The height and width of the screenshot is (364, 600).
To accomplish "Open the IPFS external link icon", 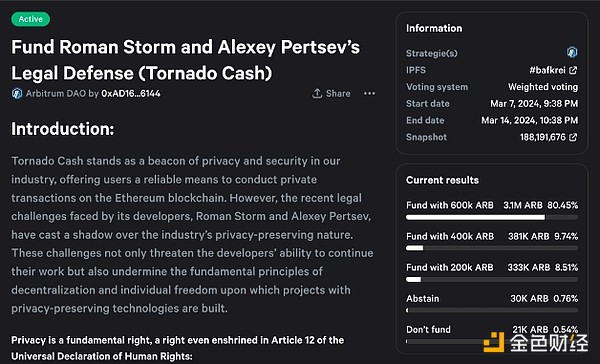I will coord(573,70).
